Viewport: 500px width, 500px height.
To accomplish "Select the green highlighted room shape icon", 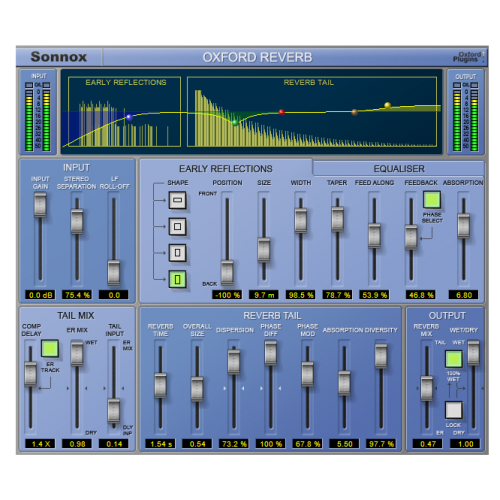I will coord(177,279).
